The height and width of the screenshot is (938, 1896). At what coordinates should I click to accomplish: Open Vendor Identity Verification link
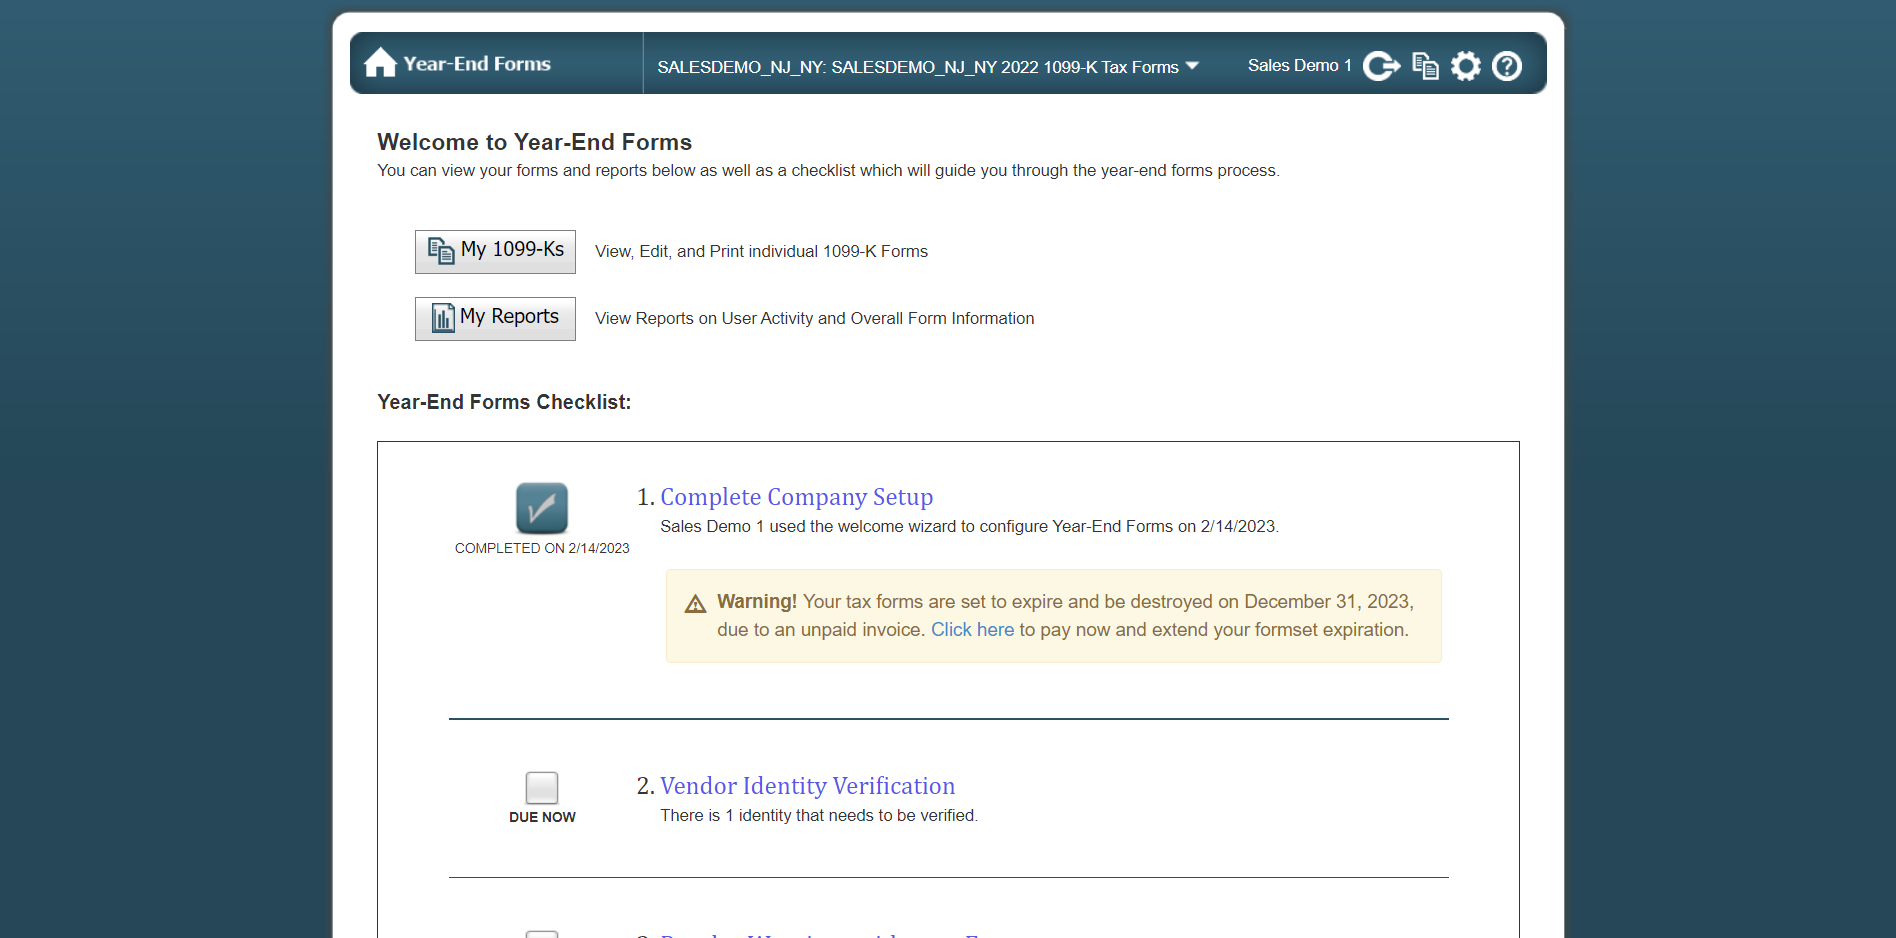807,786
